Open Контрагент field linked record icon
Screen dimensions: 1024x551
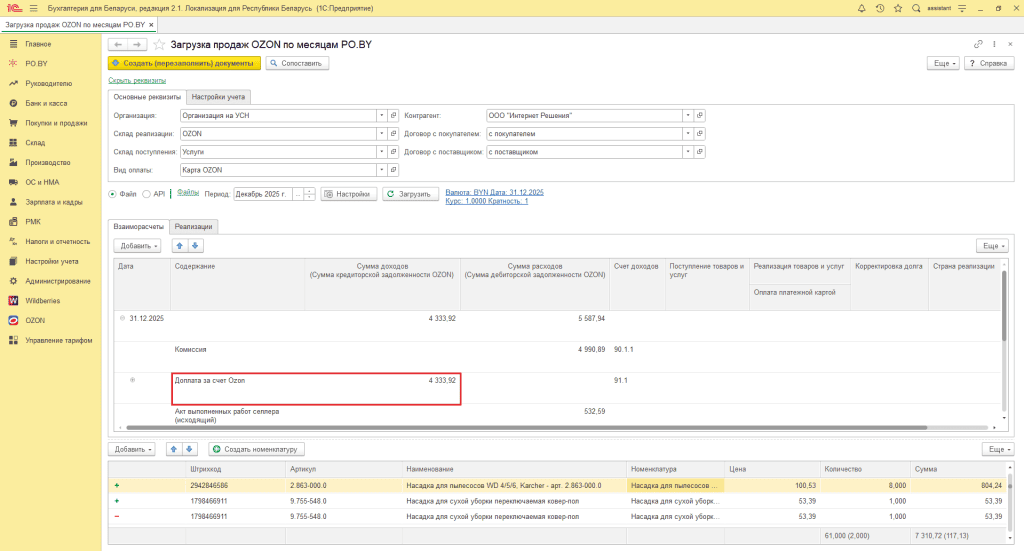(699, 116)
